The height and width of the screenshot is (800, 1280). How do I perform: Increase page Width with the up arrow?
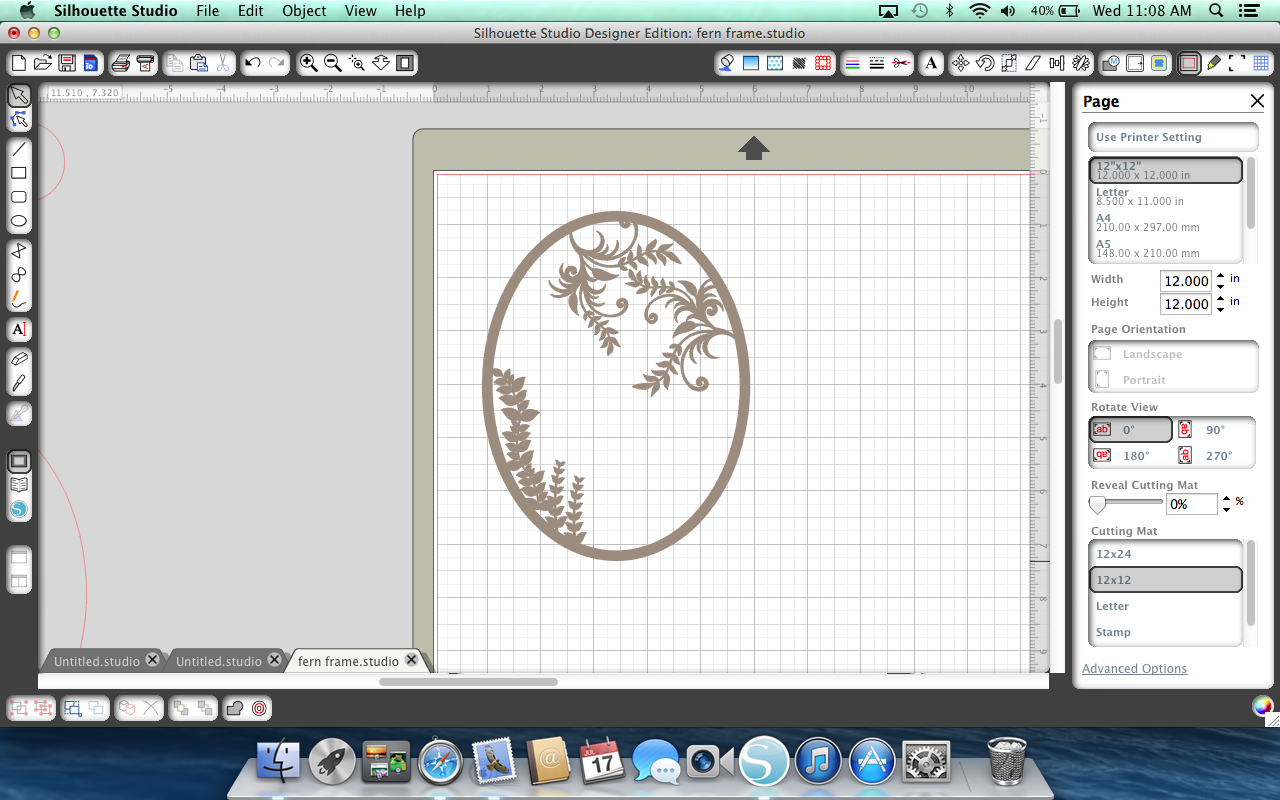pyautogui.click(x=1221, y=276)
